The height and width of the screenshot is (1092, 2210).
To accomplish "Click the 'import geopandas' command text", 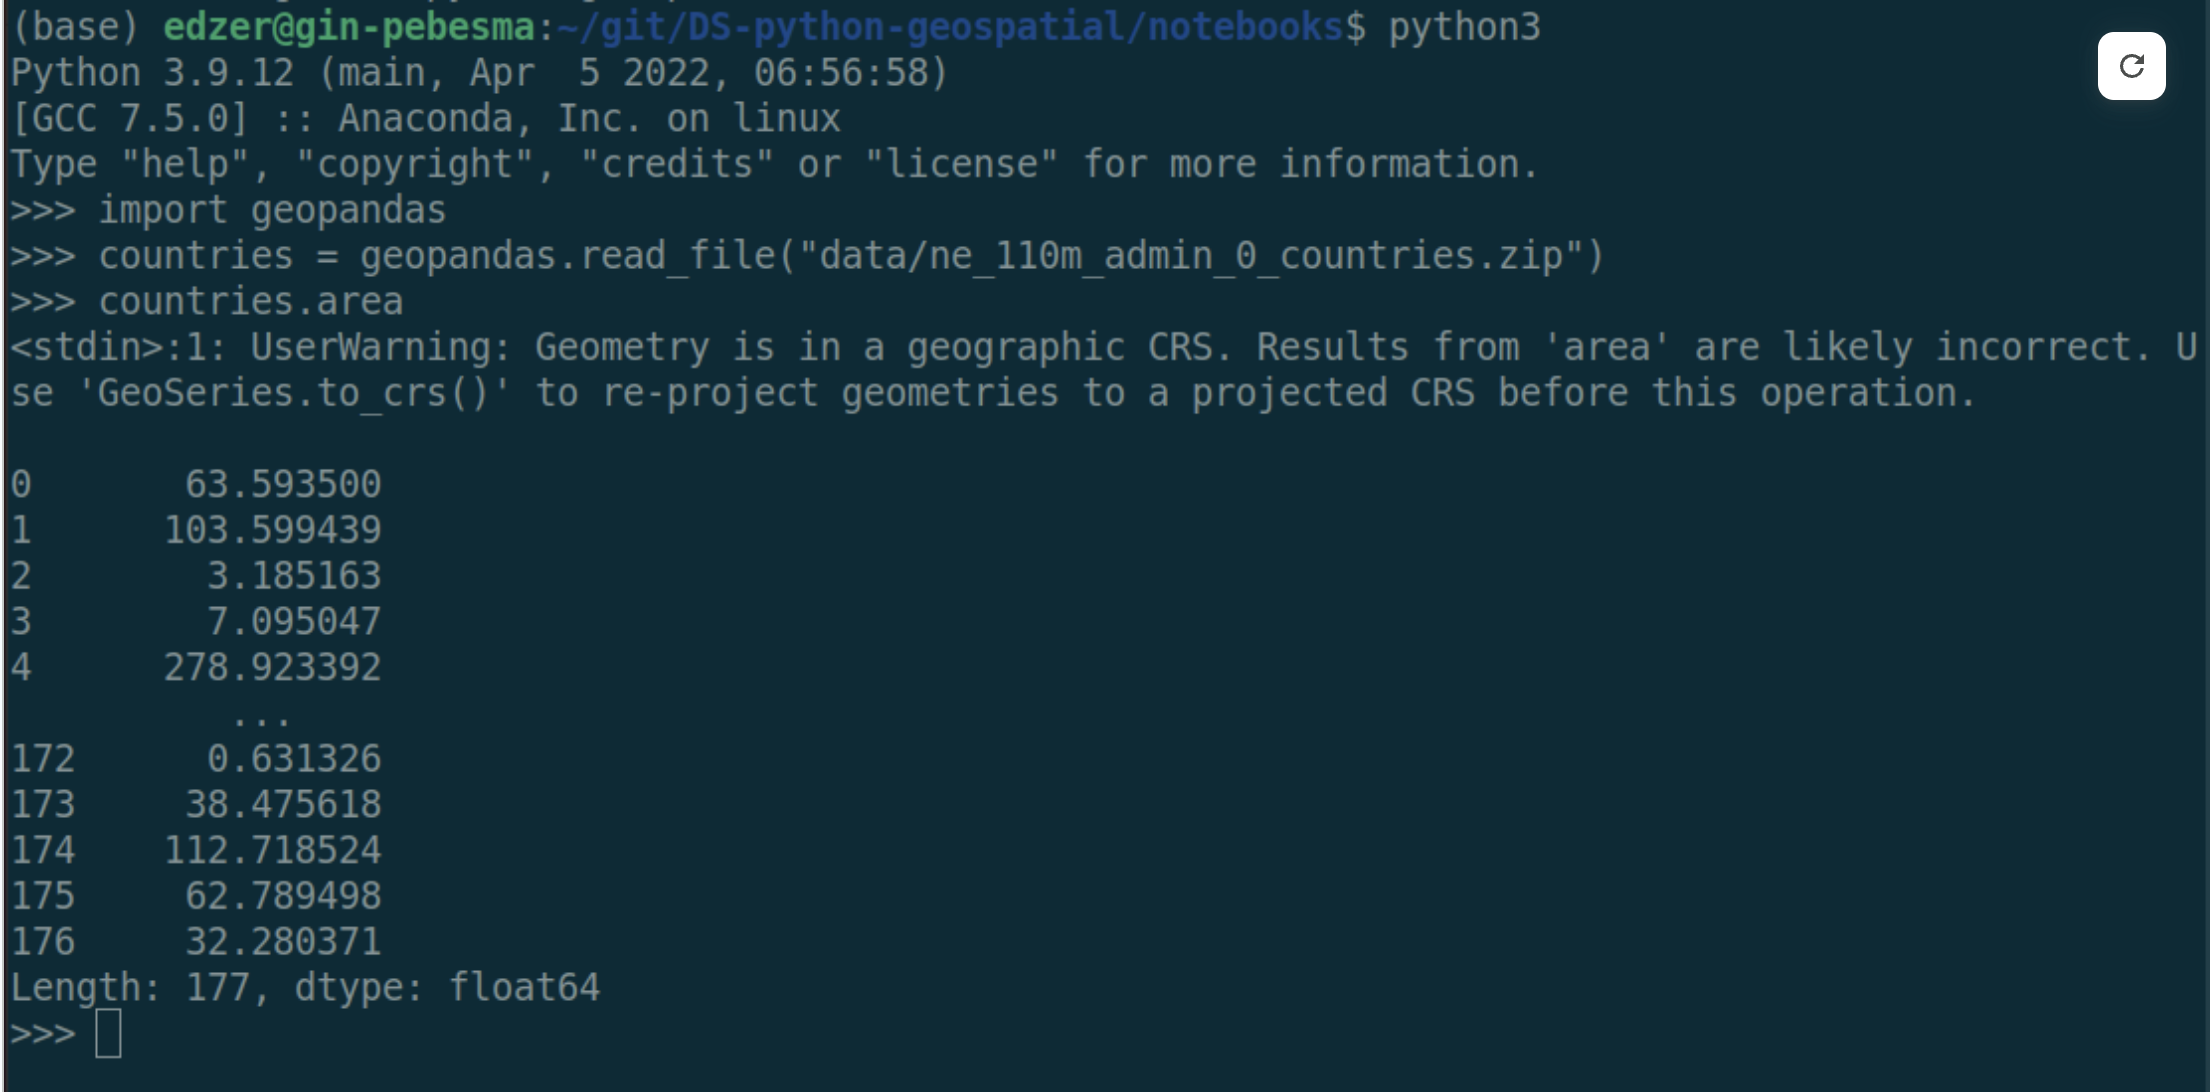I will (272, 210).
